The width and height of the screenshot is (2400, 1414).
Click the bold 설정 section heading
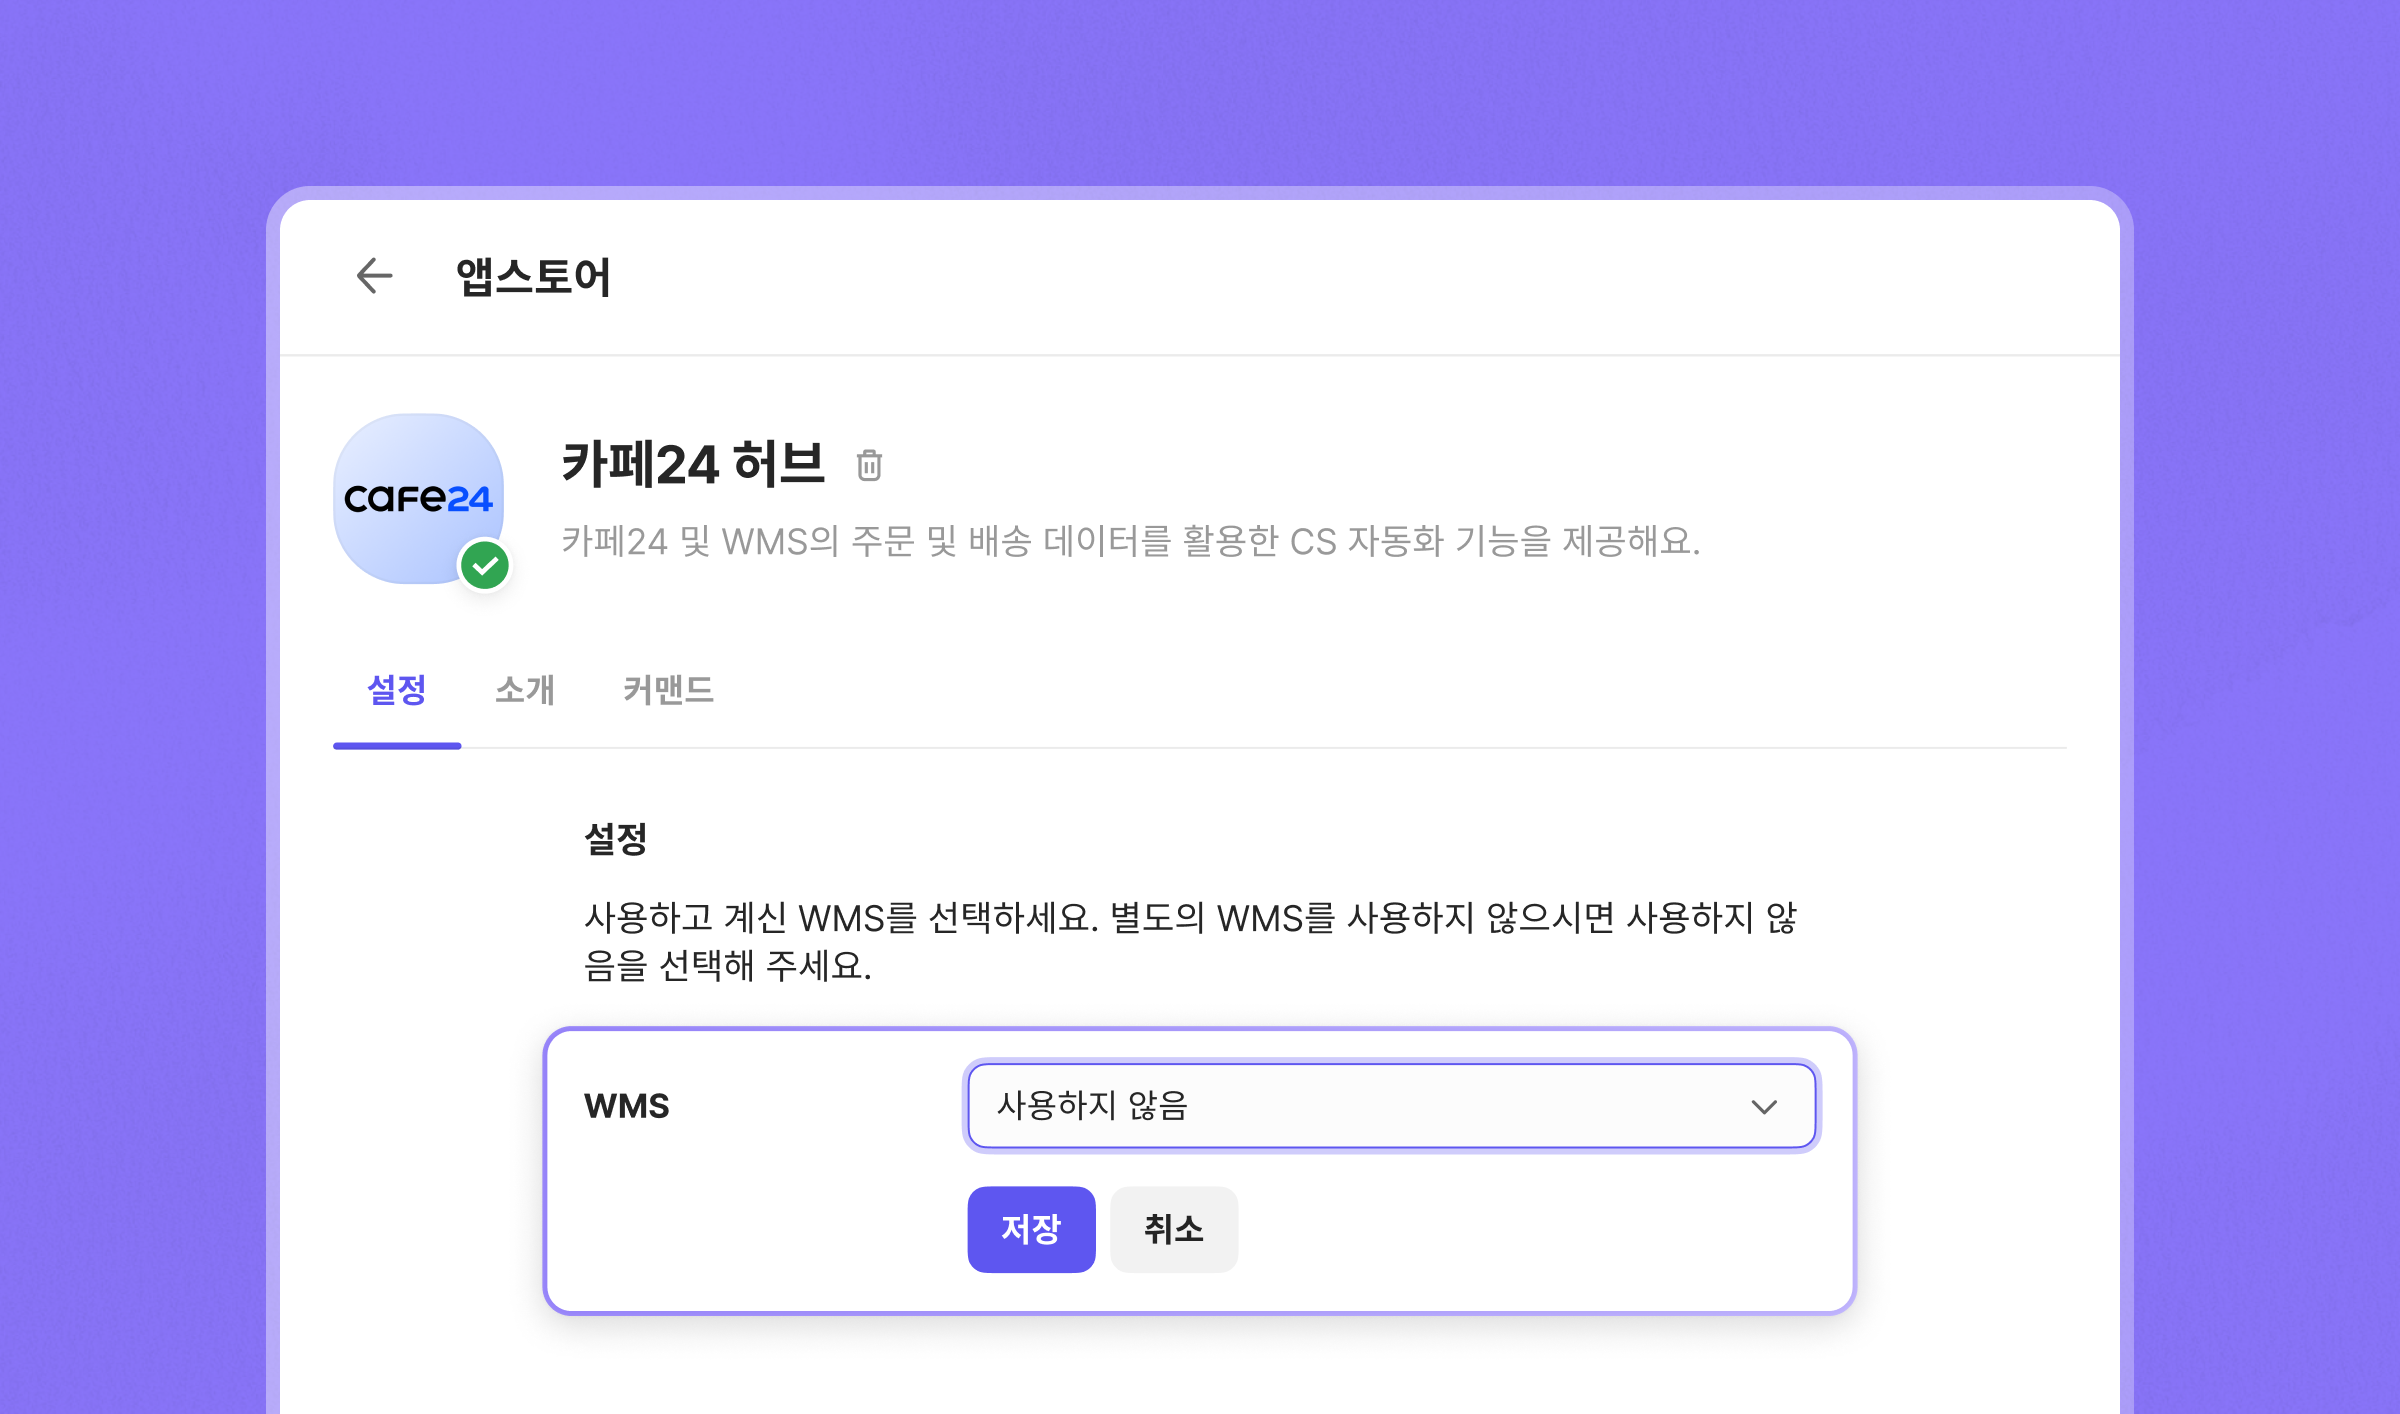[x=616, y=838]
